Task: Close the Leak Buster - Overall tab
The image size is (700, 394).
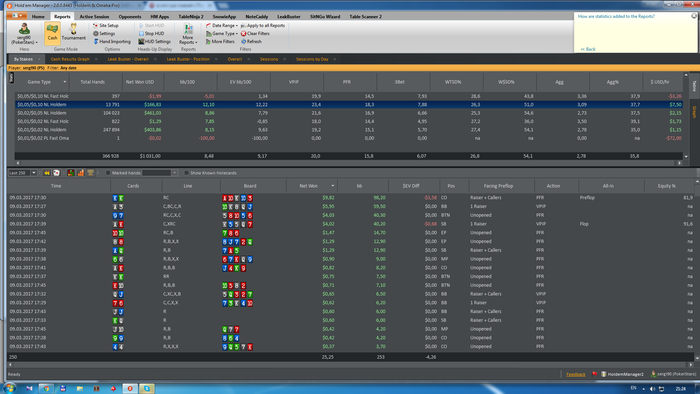Action: (x=155, y=59)
